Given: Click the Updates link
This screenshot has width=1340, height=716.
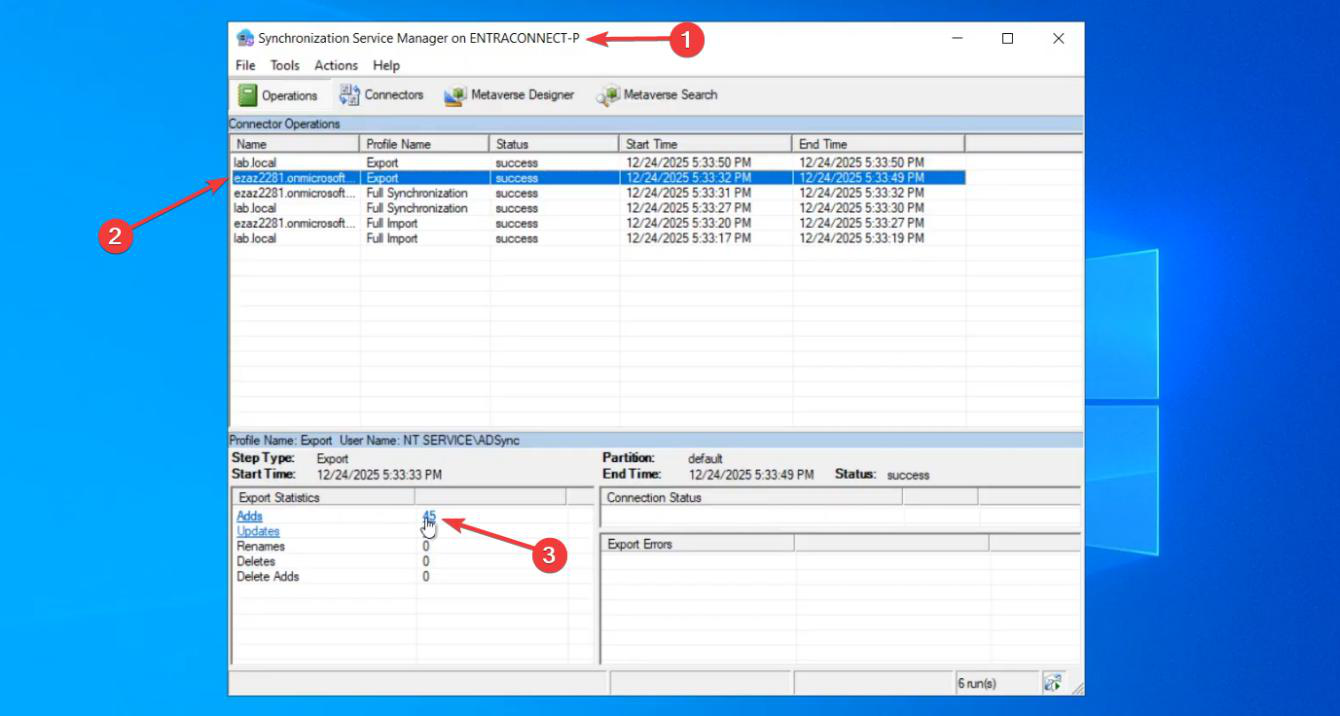Looking at the screenshot, I should (x=258, y=531).
